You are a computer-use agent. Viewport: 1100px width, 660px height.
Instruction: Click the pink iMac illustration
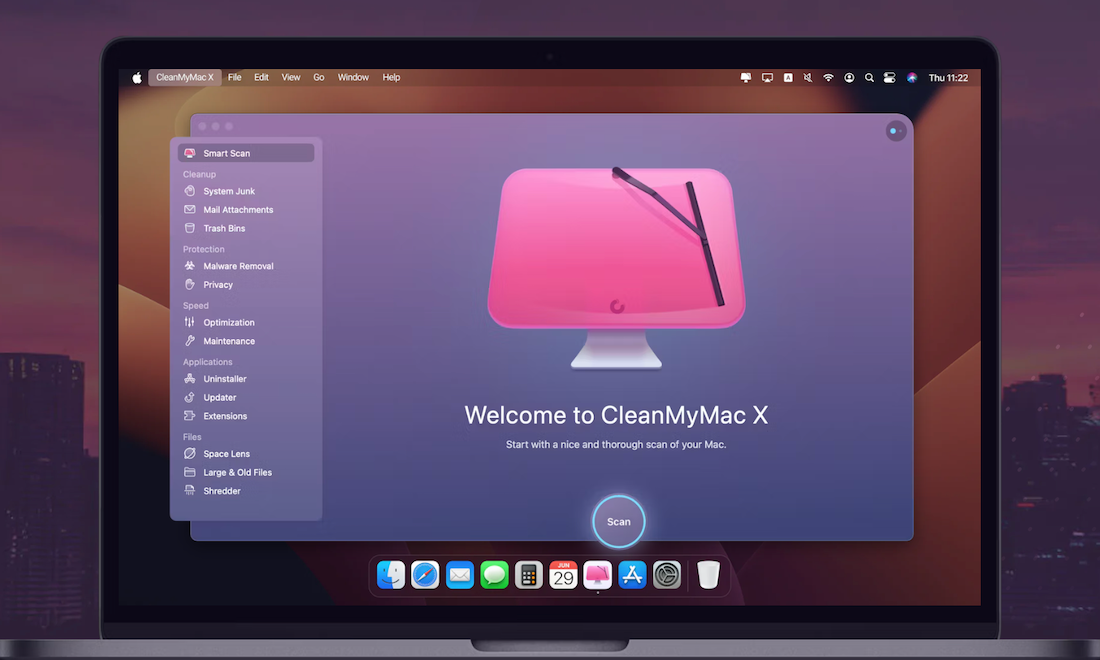click(616, 267)
